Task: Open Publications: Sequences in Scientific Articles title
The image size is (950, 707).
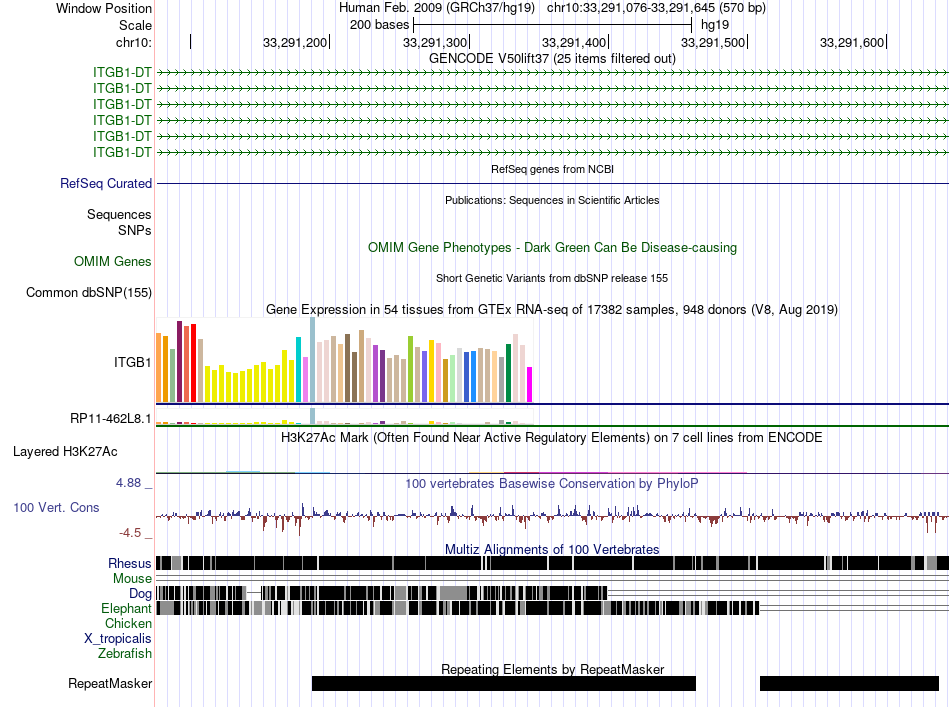Action: (552, 200)
